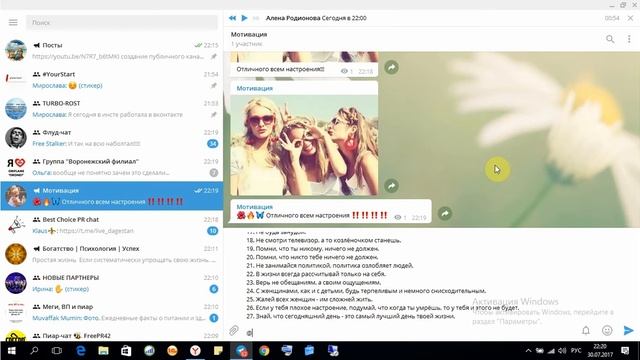The width and height of the screenshot is (640, 360).
Task: Open Группа "Воронежский филиал" chat
Action: (x=111, y=167)
